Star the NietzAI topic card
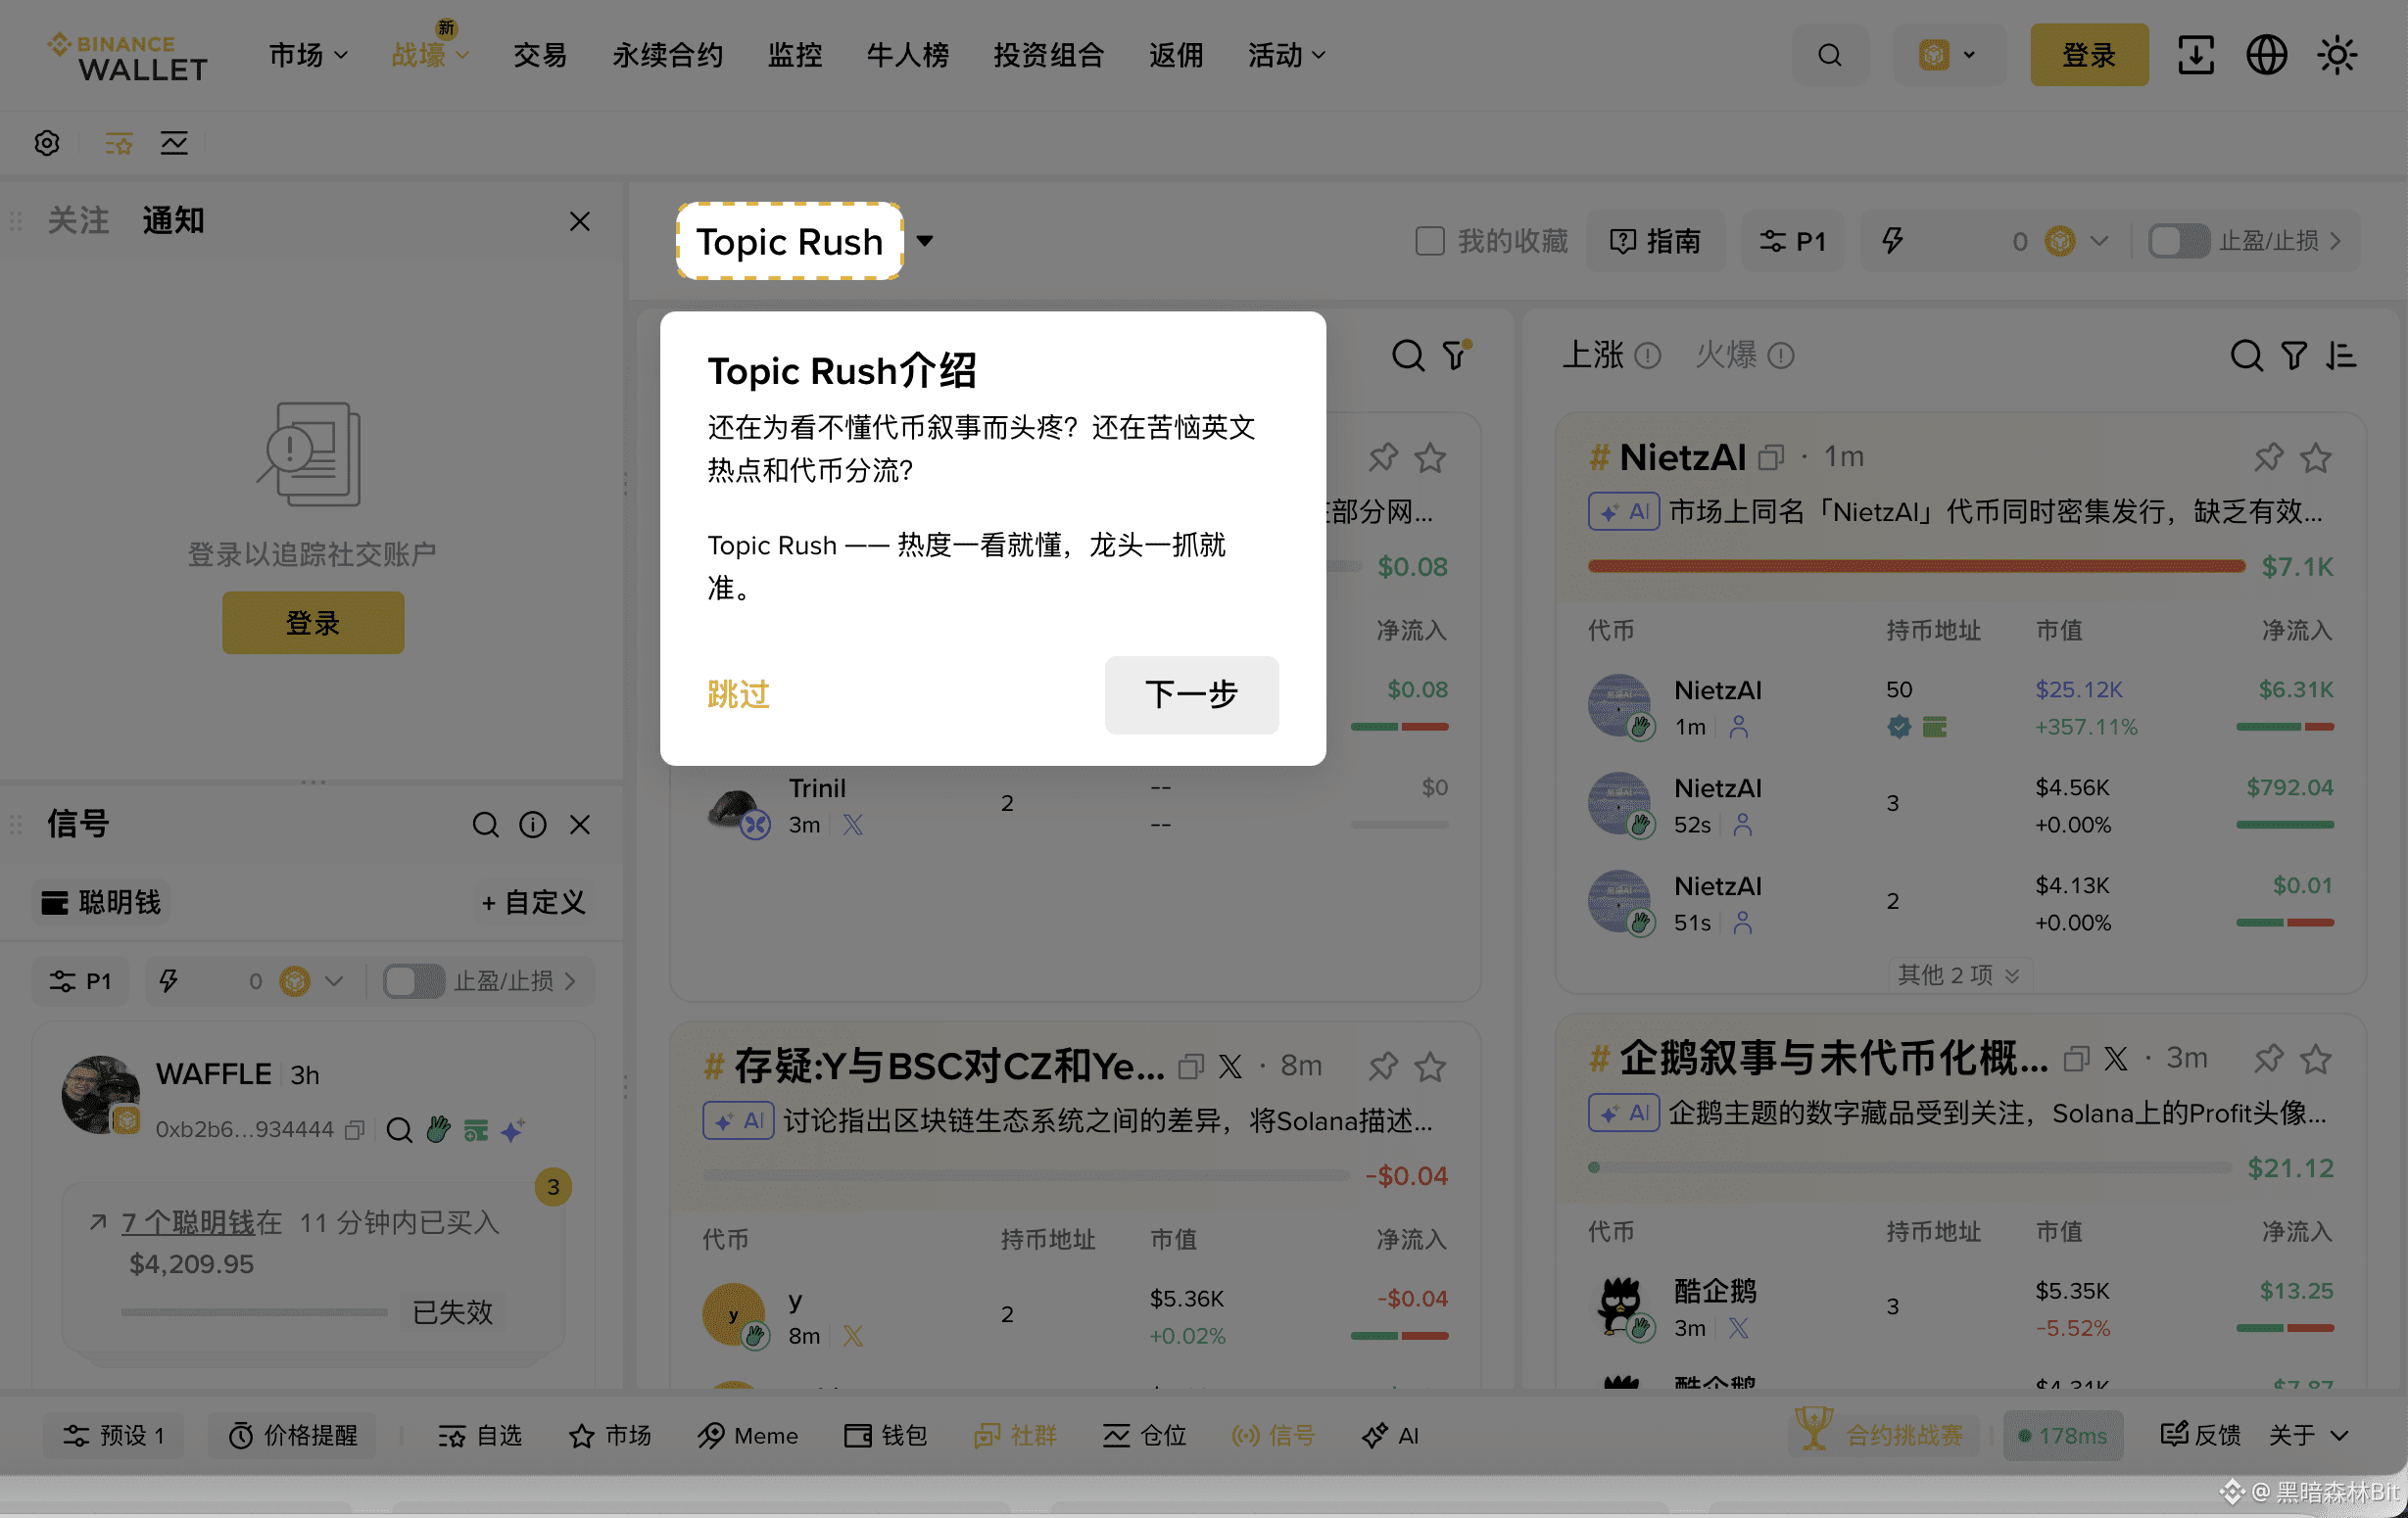This screenshot has height=1518, width=2408. [x=2315, y=458]
